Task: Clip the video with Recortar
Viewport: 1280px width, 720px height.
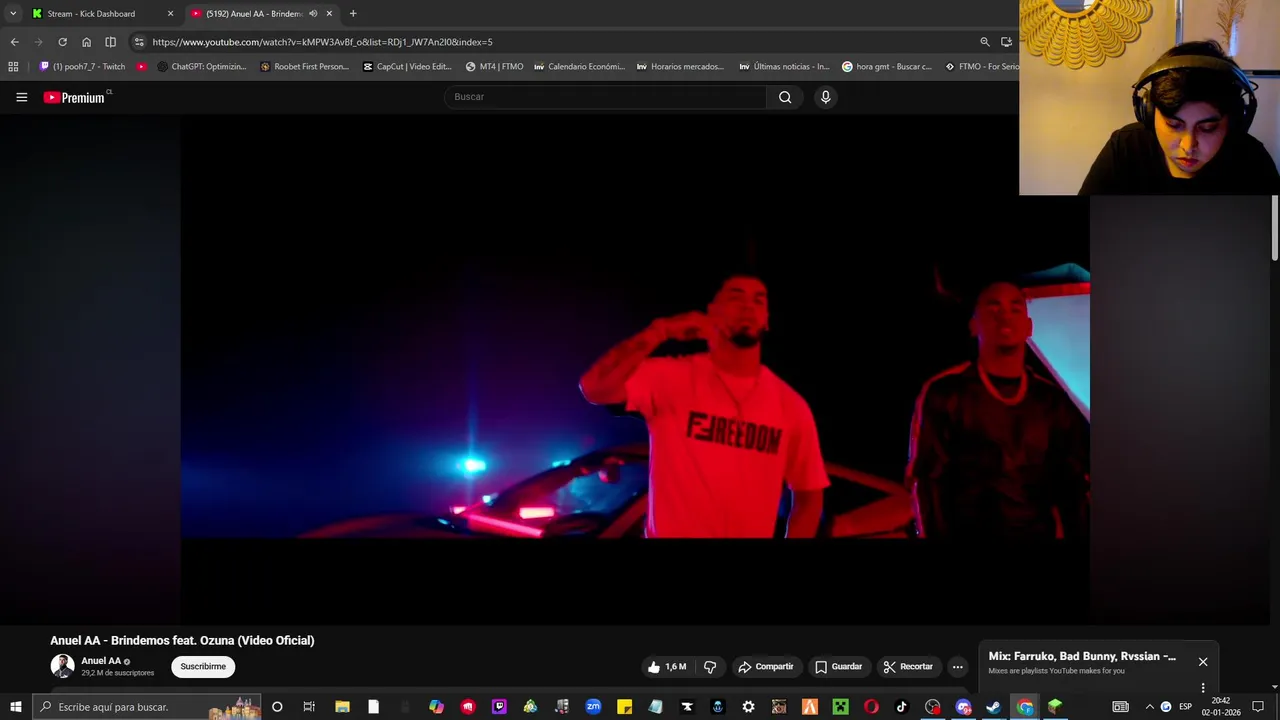Action: point(908,667)
